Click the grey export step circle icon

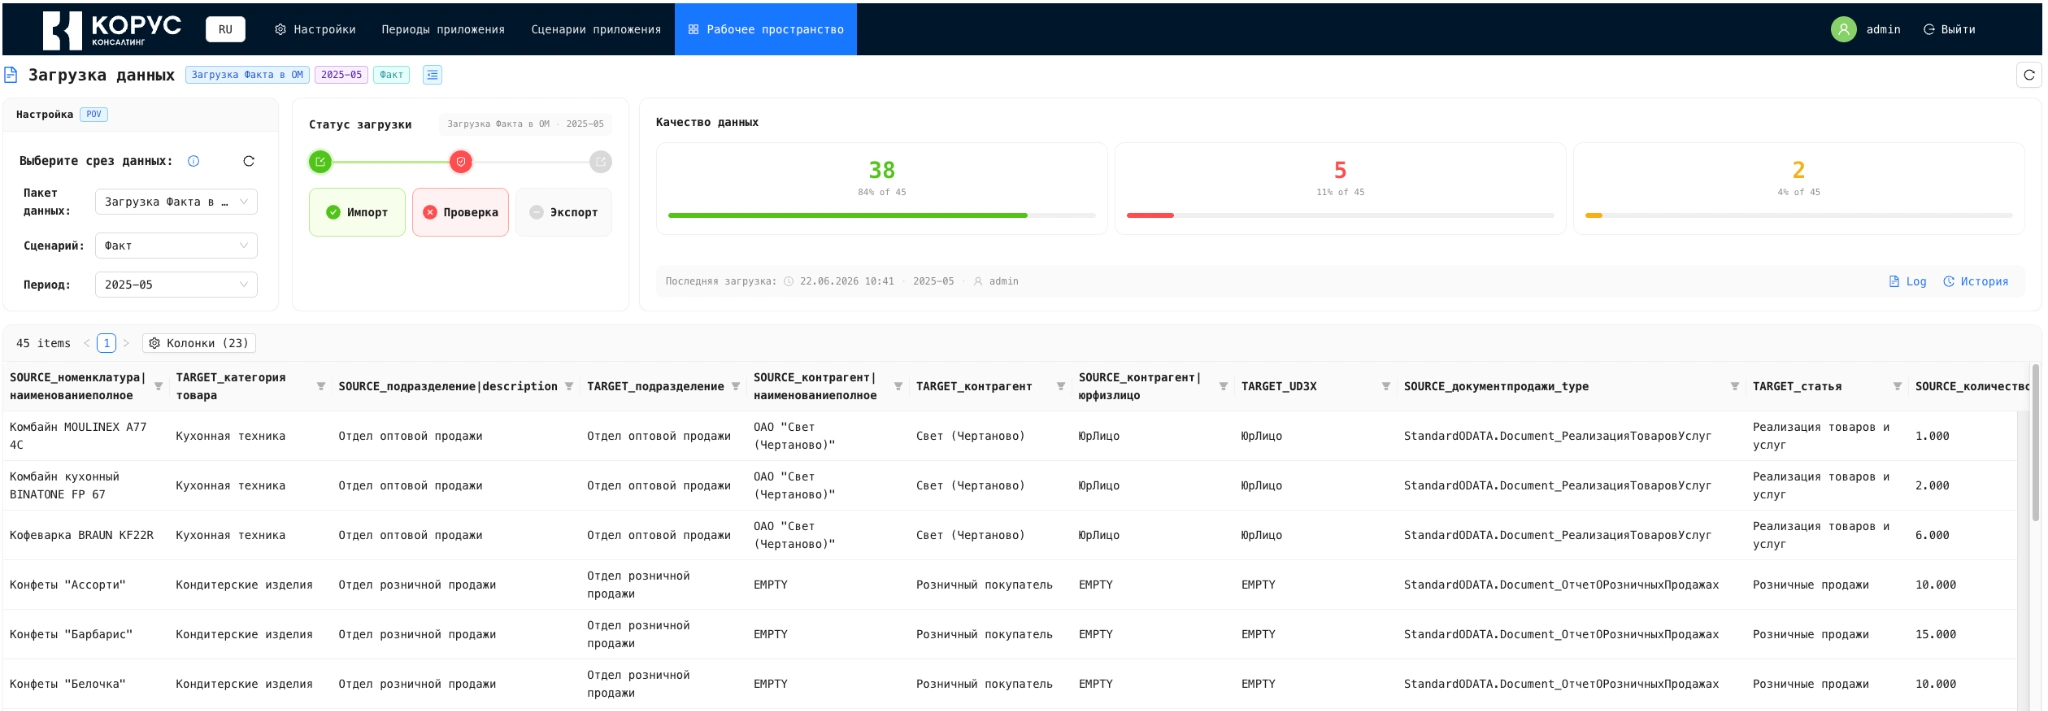[x=600, y=161]
